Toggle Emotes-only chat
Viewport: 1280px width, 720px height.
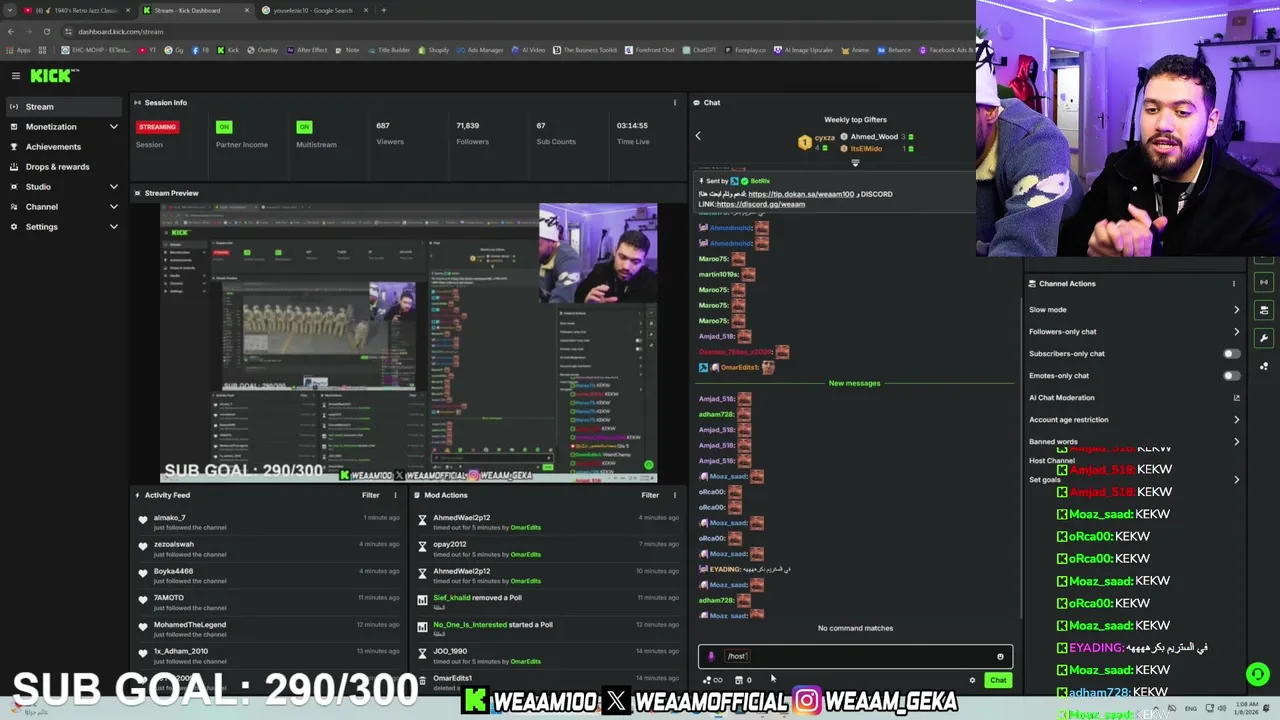pos(1232,376)
